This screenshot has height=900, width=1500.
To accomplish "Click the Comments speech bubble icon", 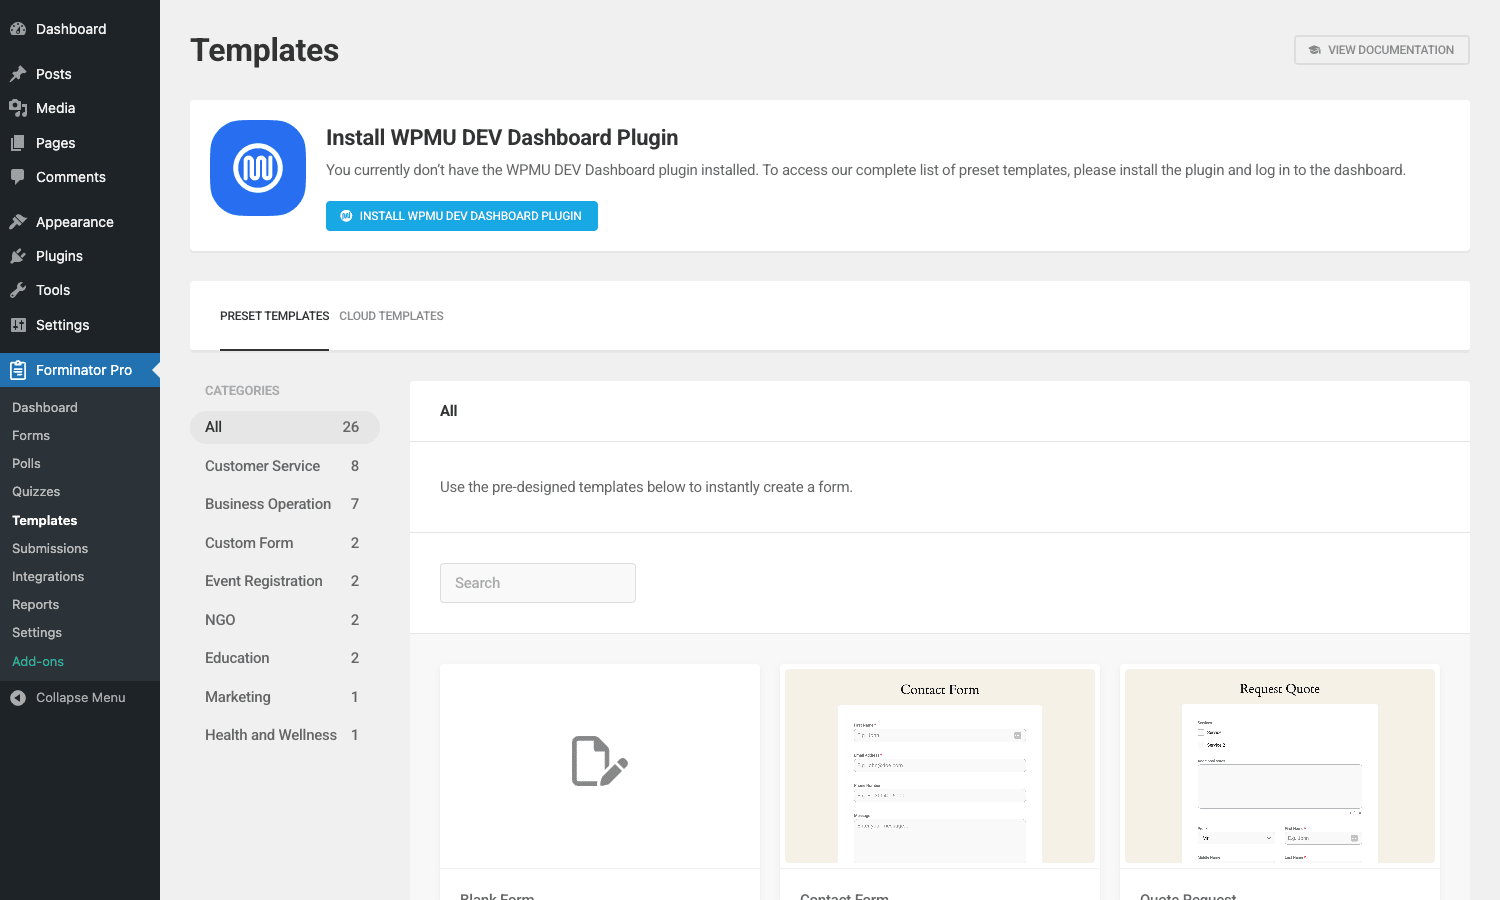I will (18, 177).
